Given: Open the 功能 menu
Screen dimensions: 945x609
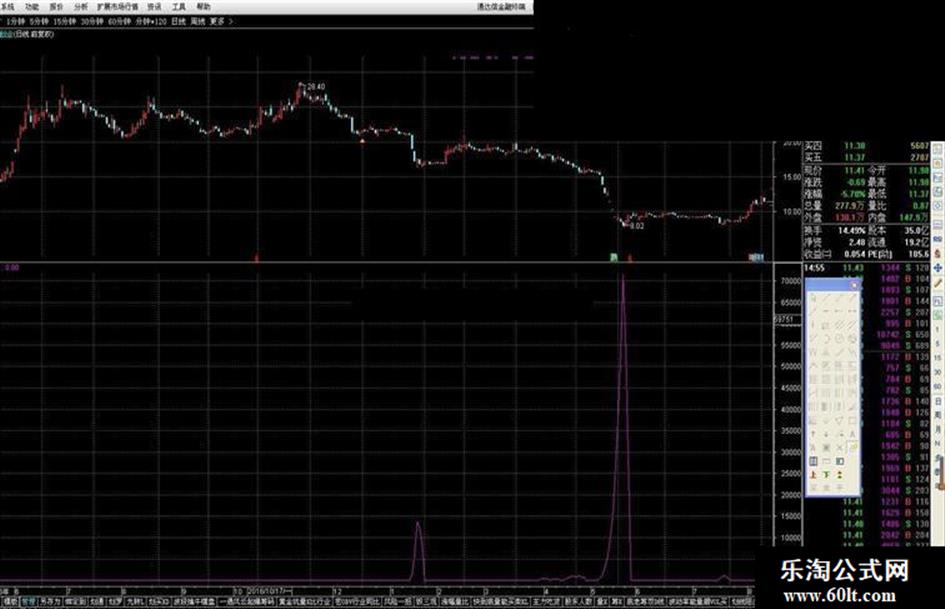Looking at the screenshot, I should (31, 7).
